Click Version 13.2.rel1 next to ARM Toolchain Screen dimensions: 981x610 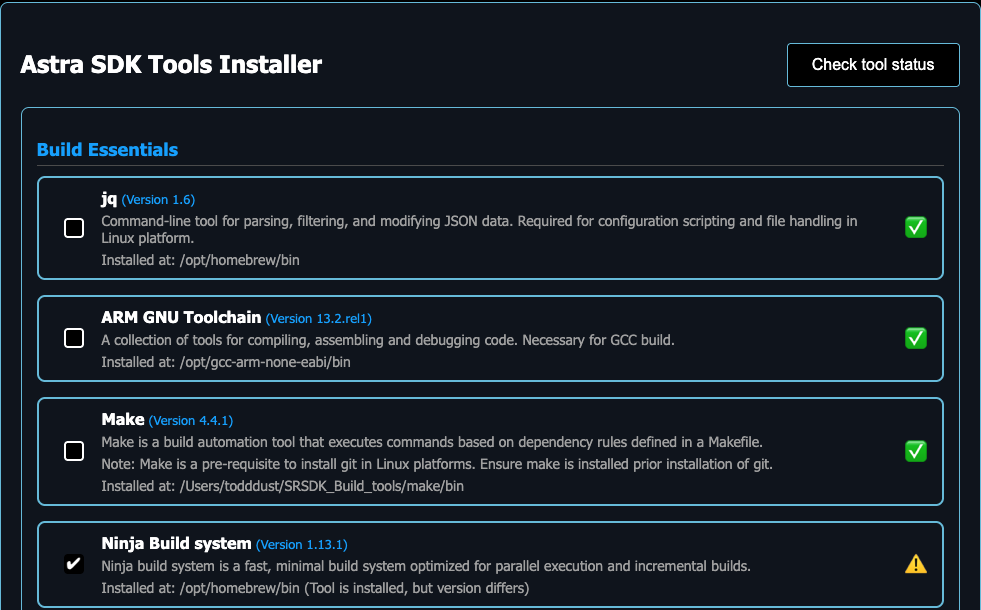point(319,318)
